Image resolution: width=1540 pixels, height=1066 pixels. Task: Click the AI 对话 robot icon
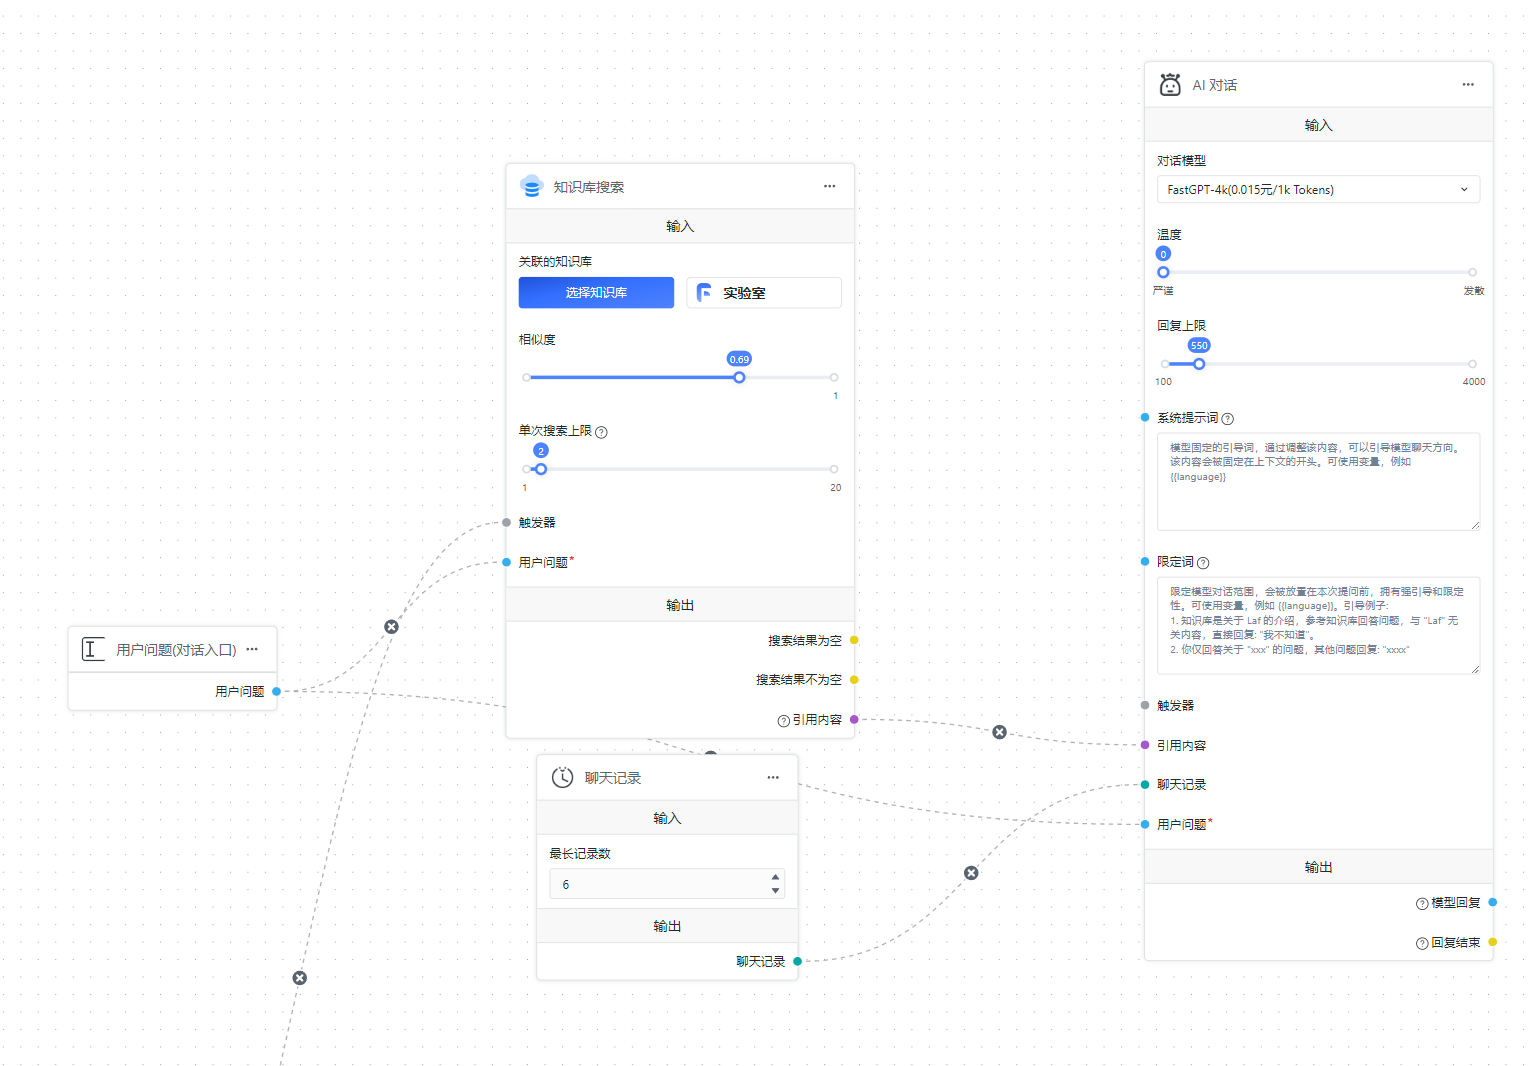click(1170, 85)
